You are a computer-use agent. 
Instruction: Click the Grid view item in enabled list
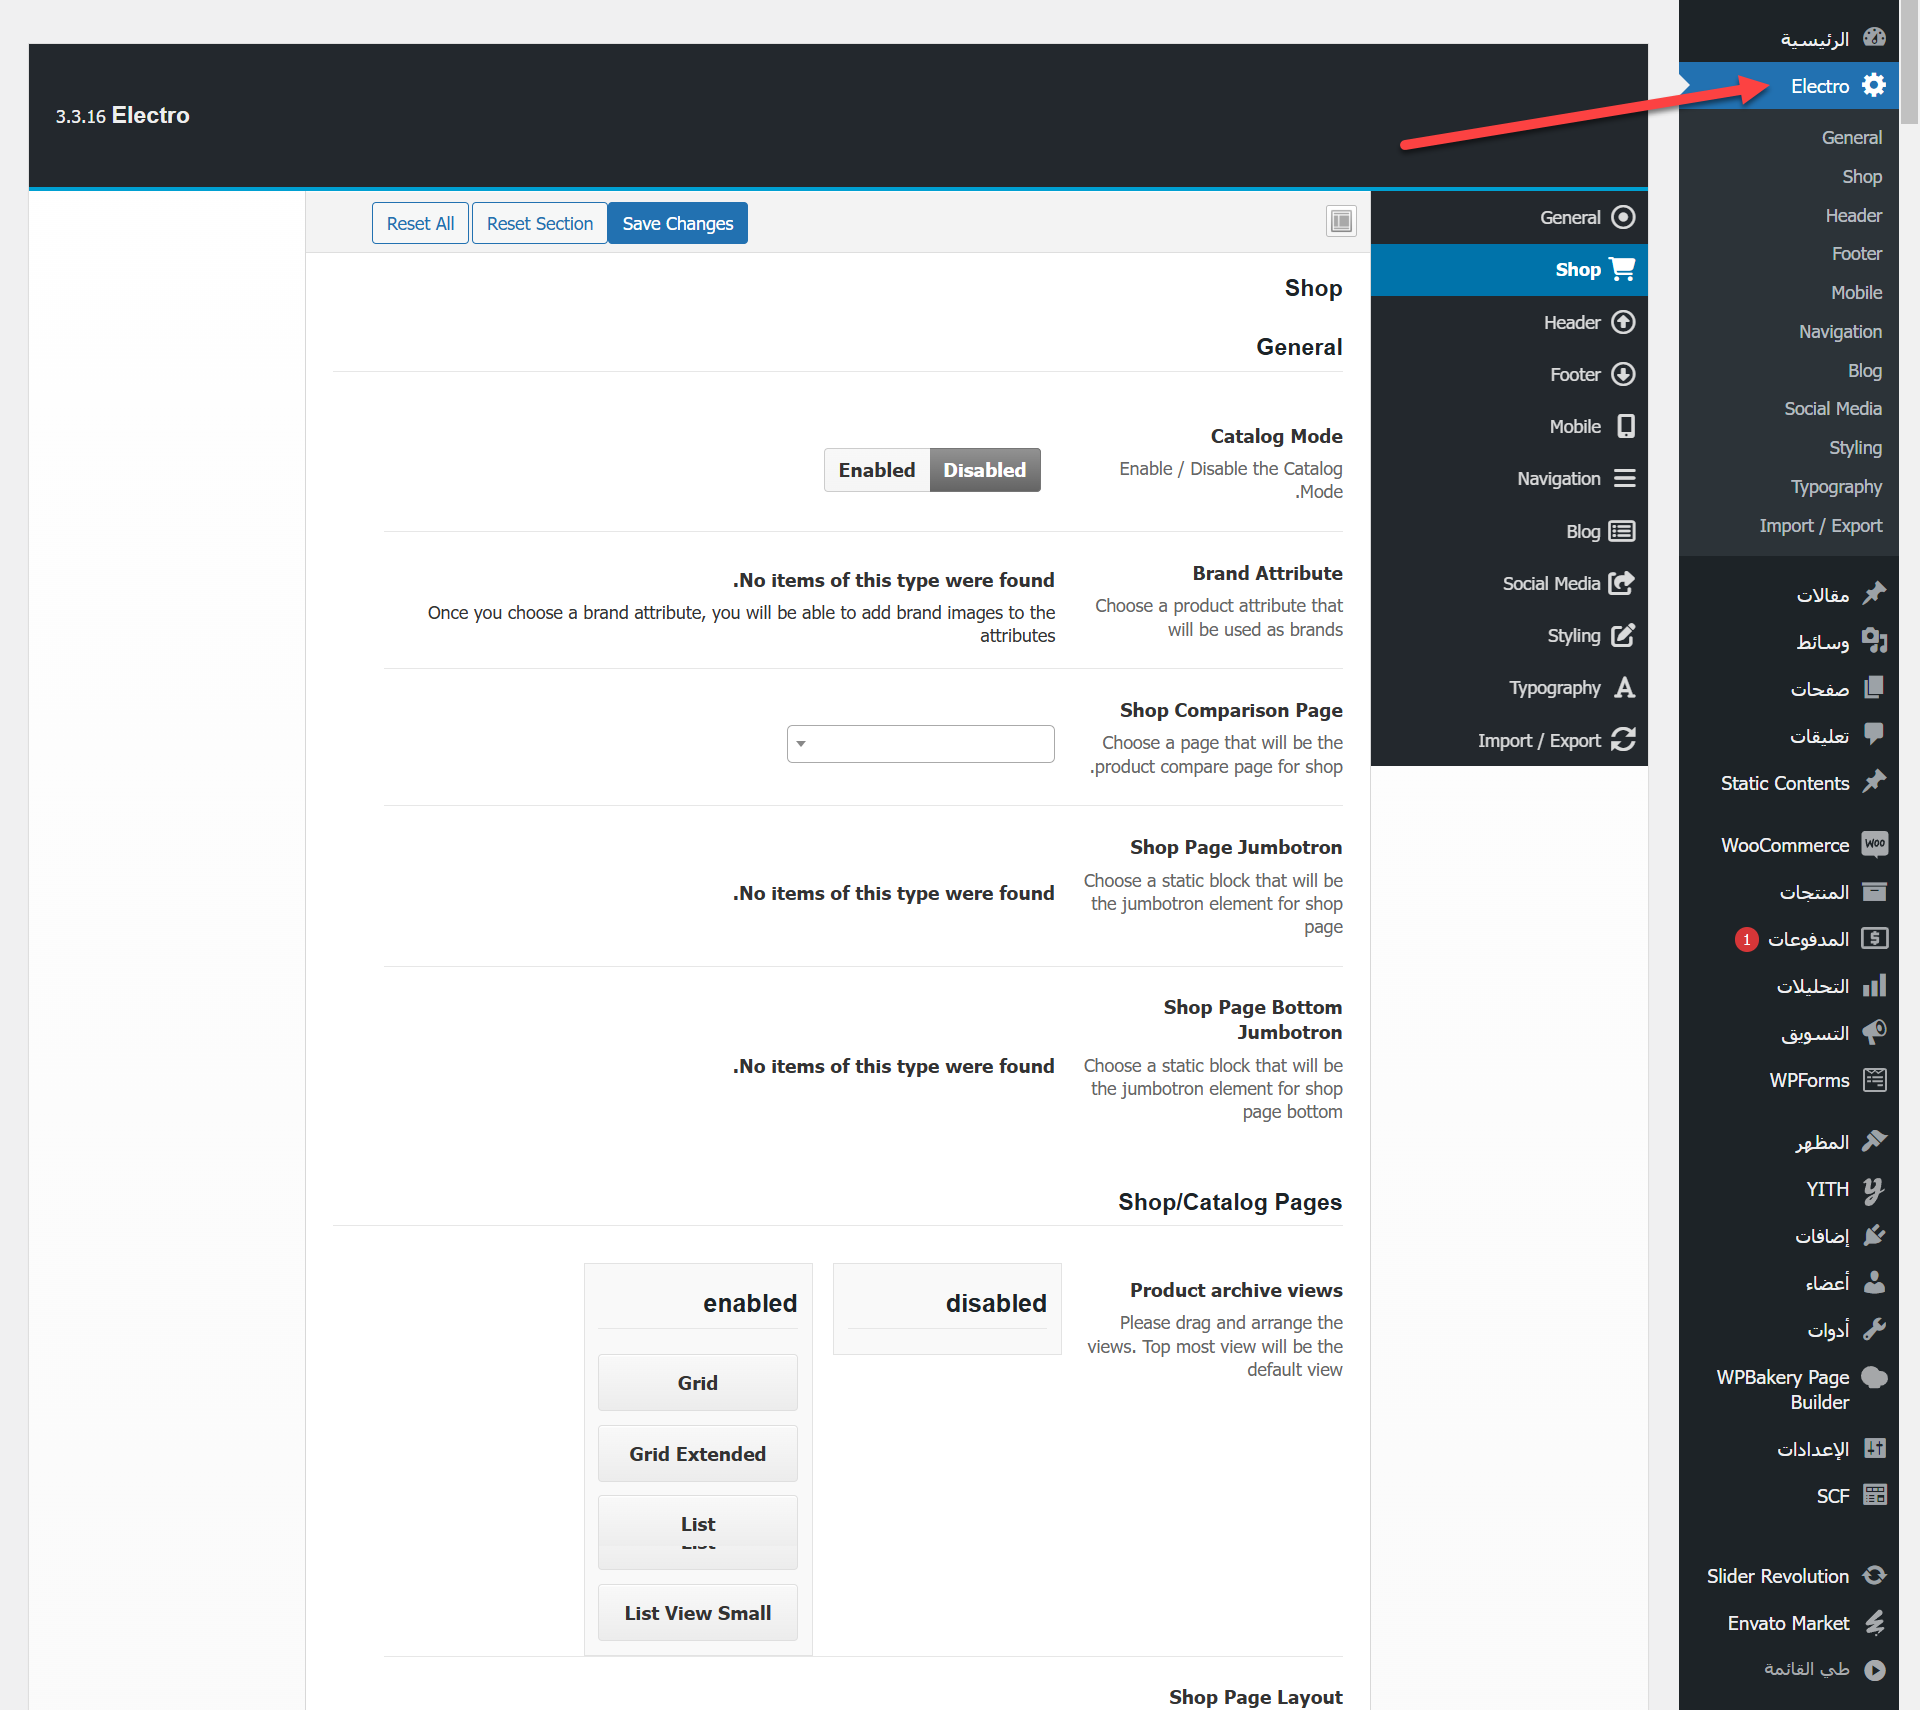coord(697,1383)
